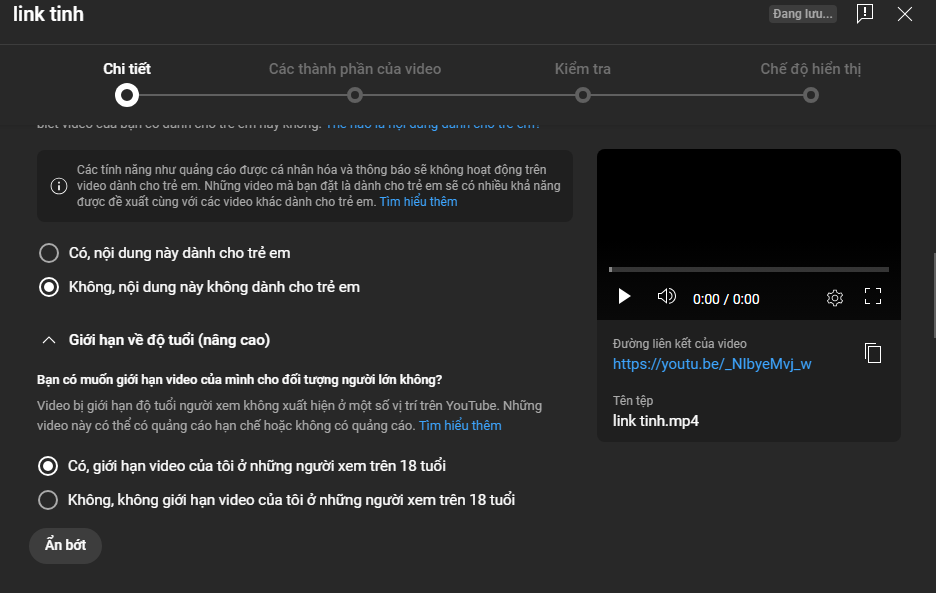Click the video preview progress bar
The width and height of the screenshot is (936, 593).
click(x=748, y=269)
